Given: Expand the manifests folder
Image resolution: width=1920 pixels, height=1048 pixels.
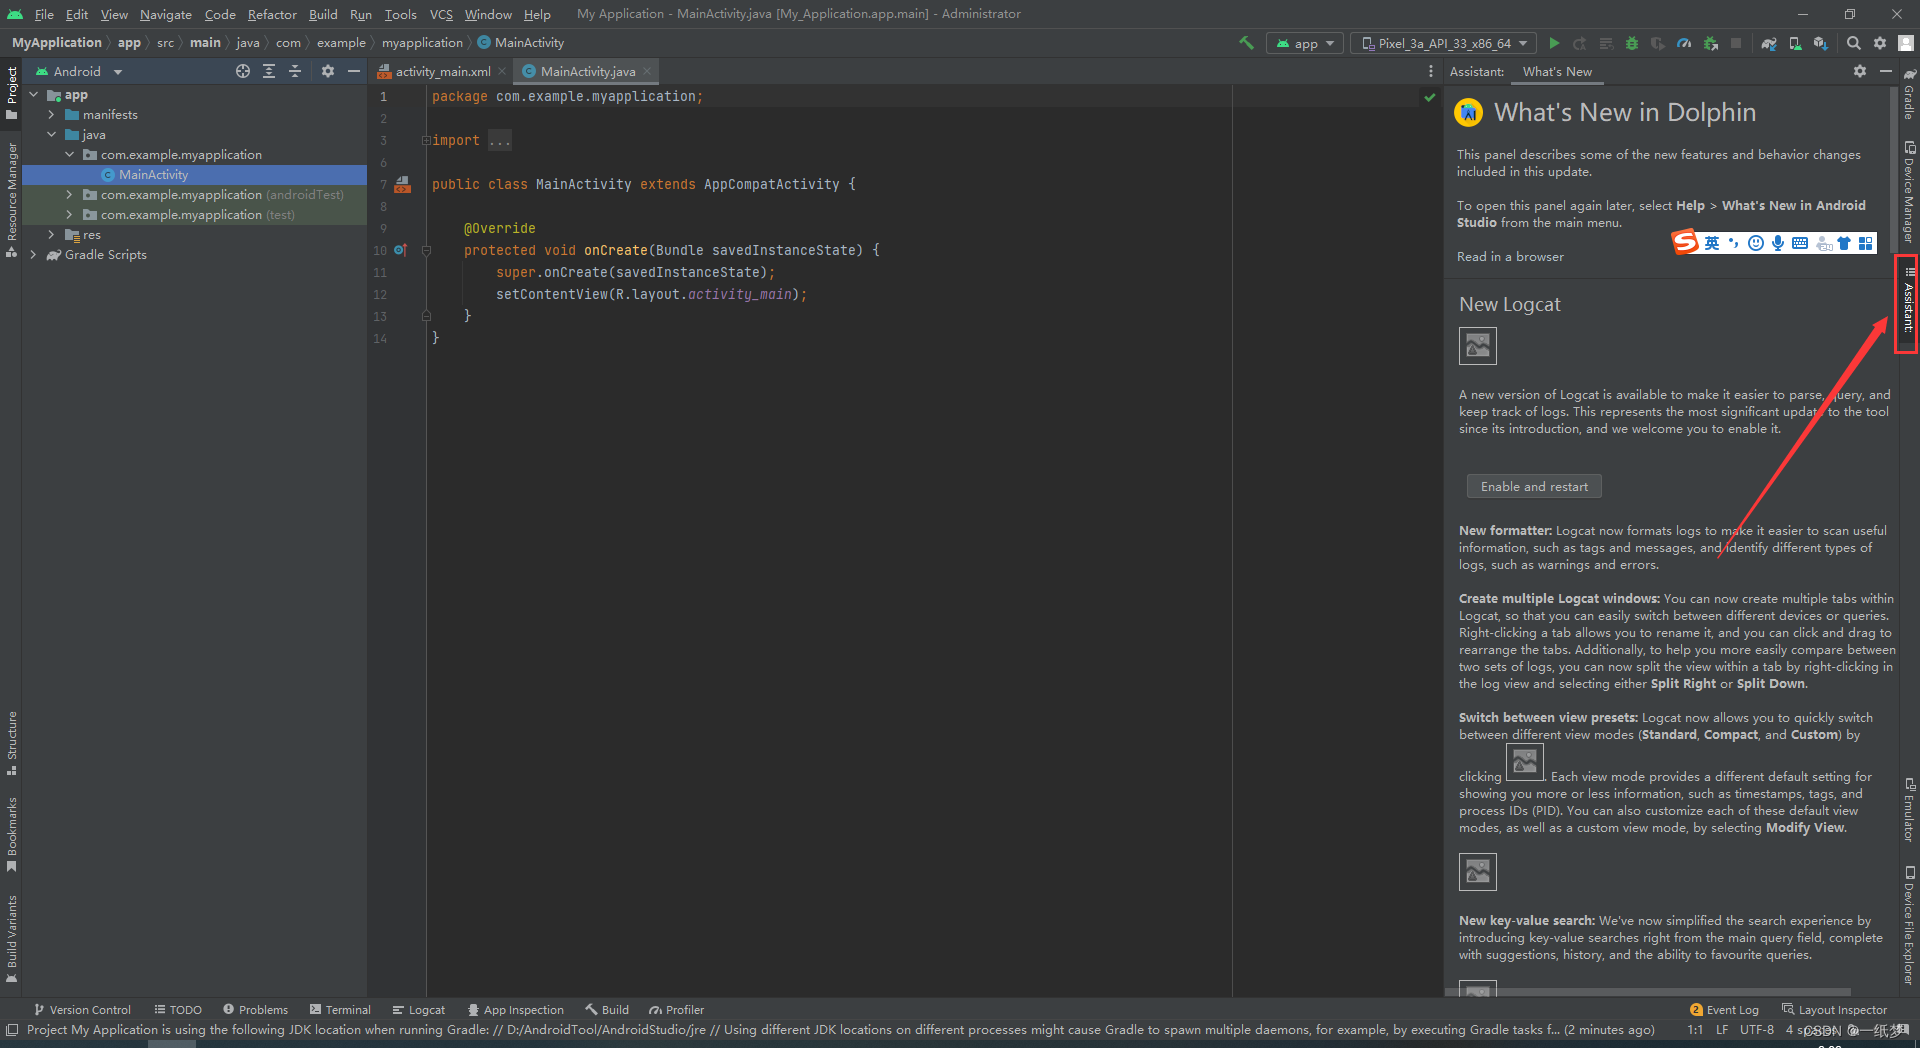Looking at the screenshot, I should click(x=51, y=115).
